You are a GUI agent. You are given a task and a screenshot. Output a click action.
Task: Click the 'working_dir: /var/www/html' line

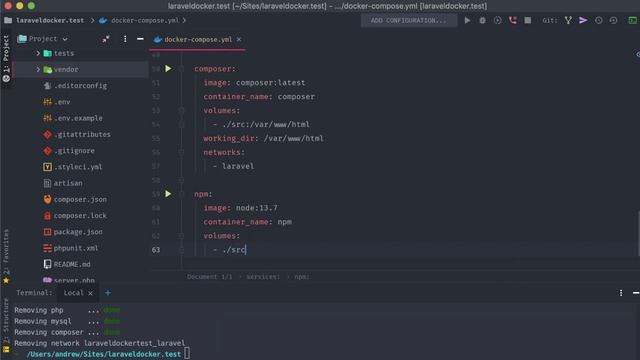click(x=263, y=138)
